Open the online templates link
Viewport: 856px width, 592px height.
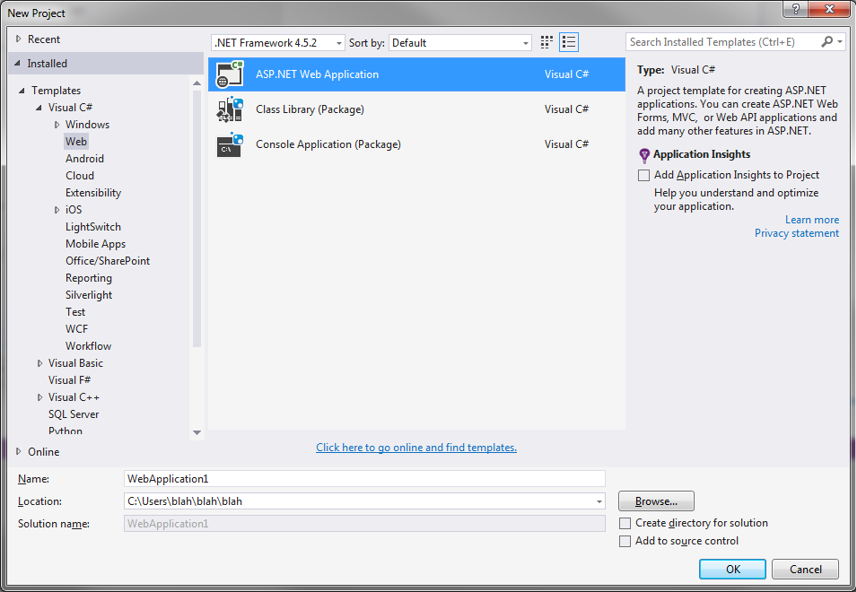(x=416, y=448)
